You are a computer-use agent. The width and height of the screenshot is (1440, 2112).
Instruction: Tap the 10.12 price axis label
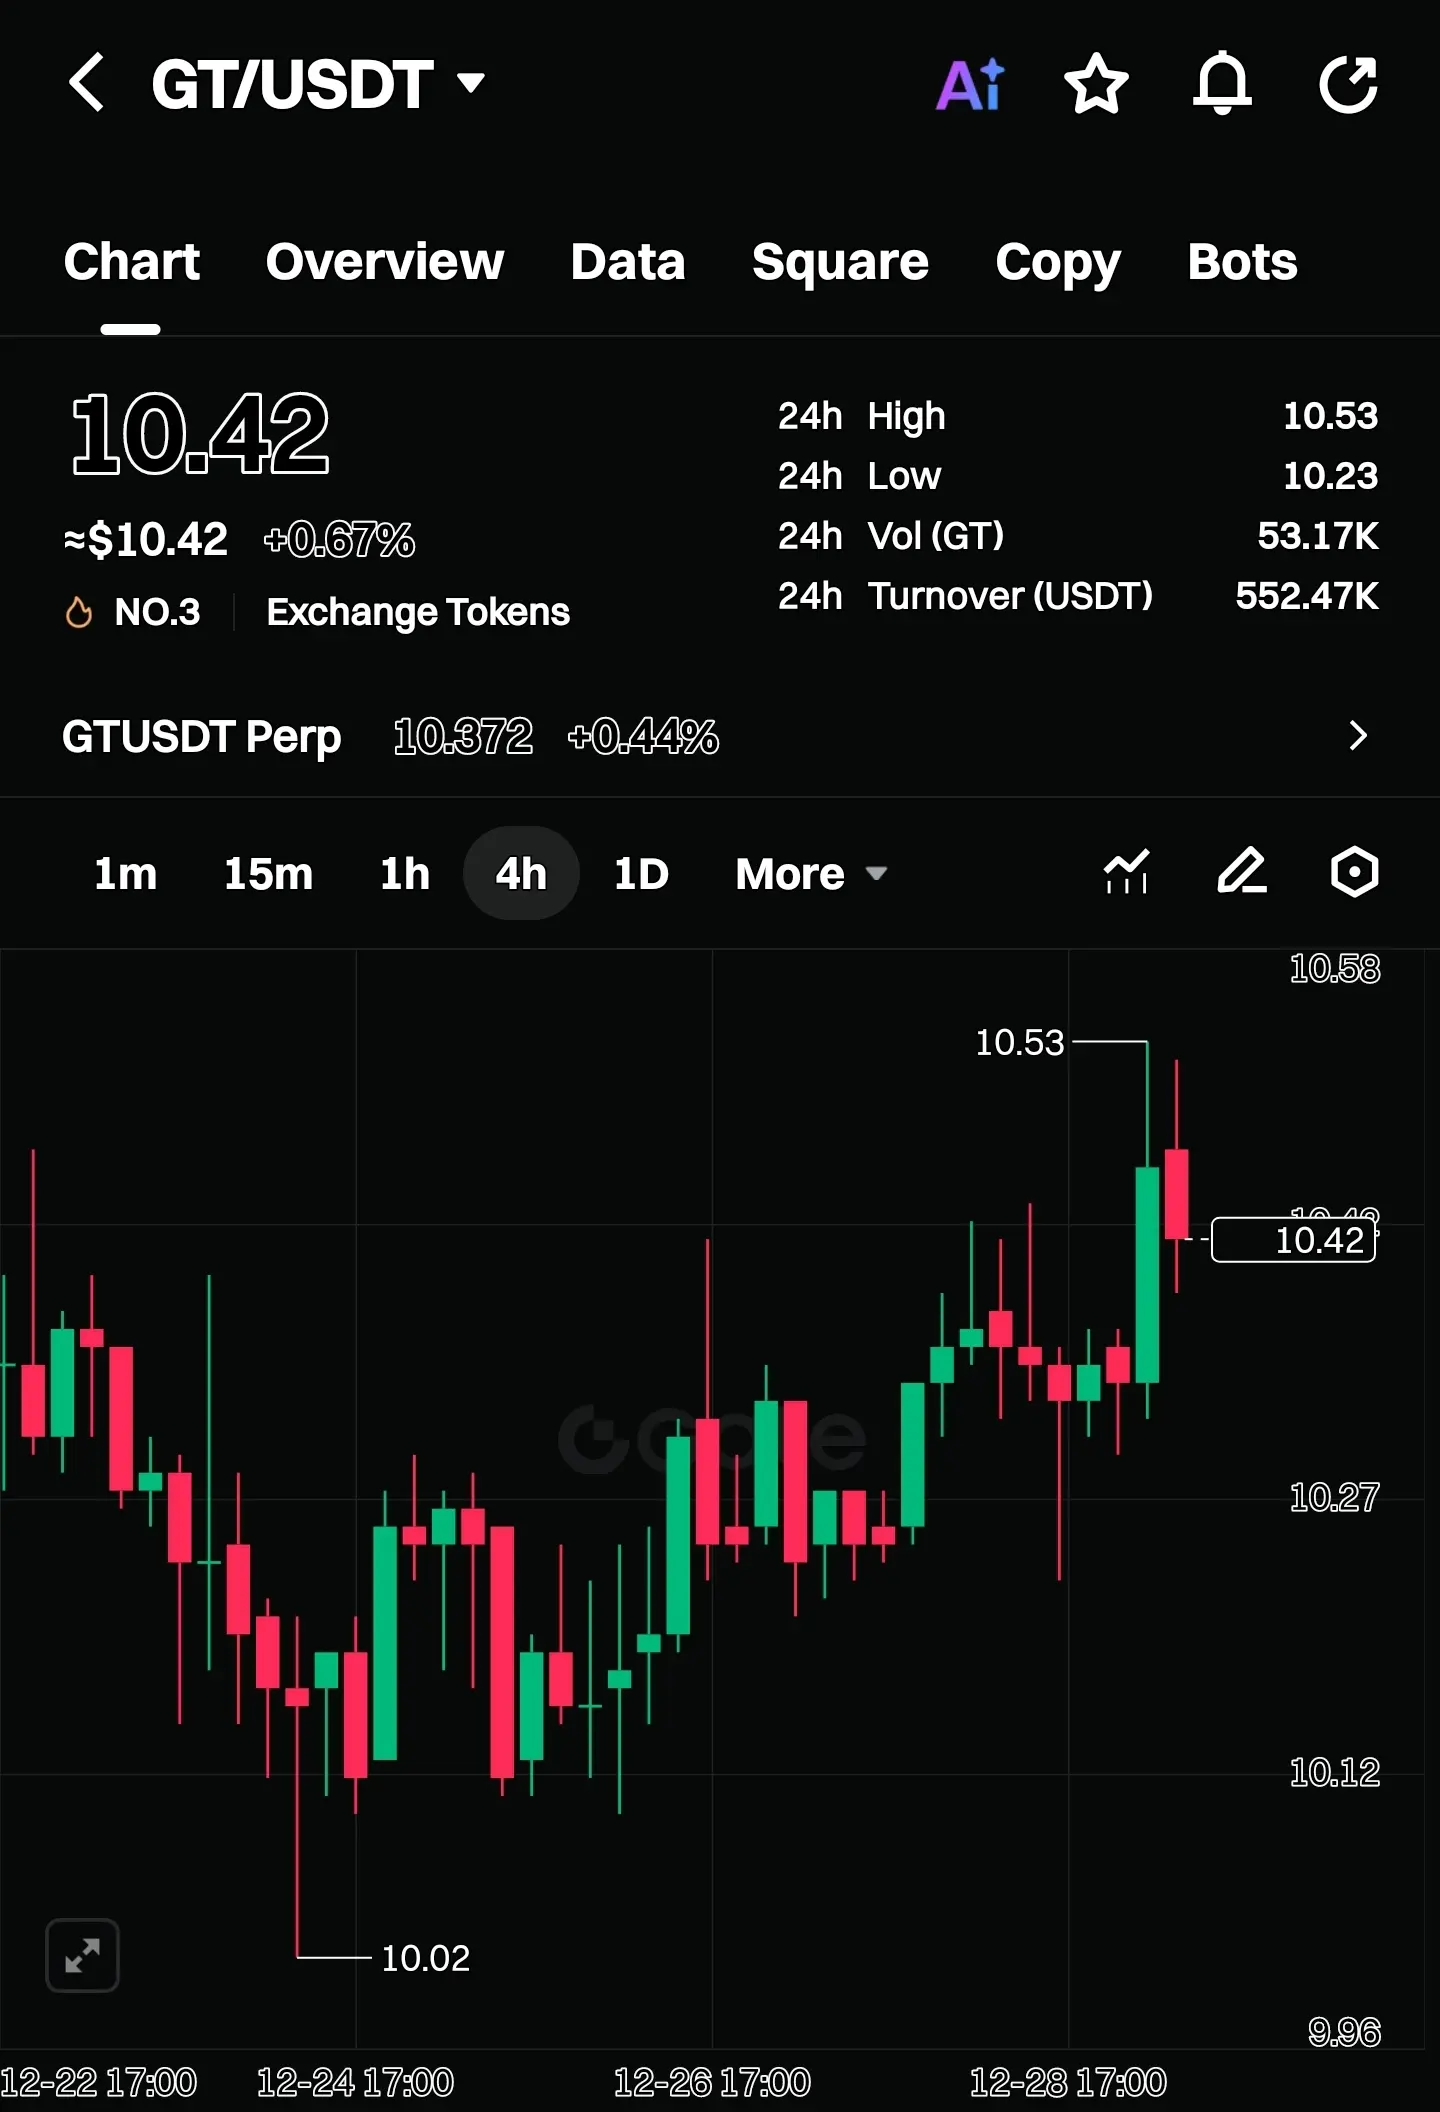1335,1772
